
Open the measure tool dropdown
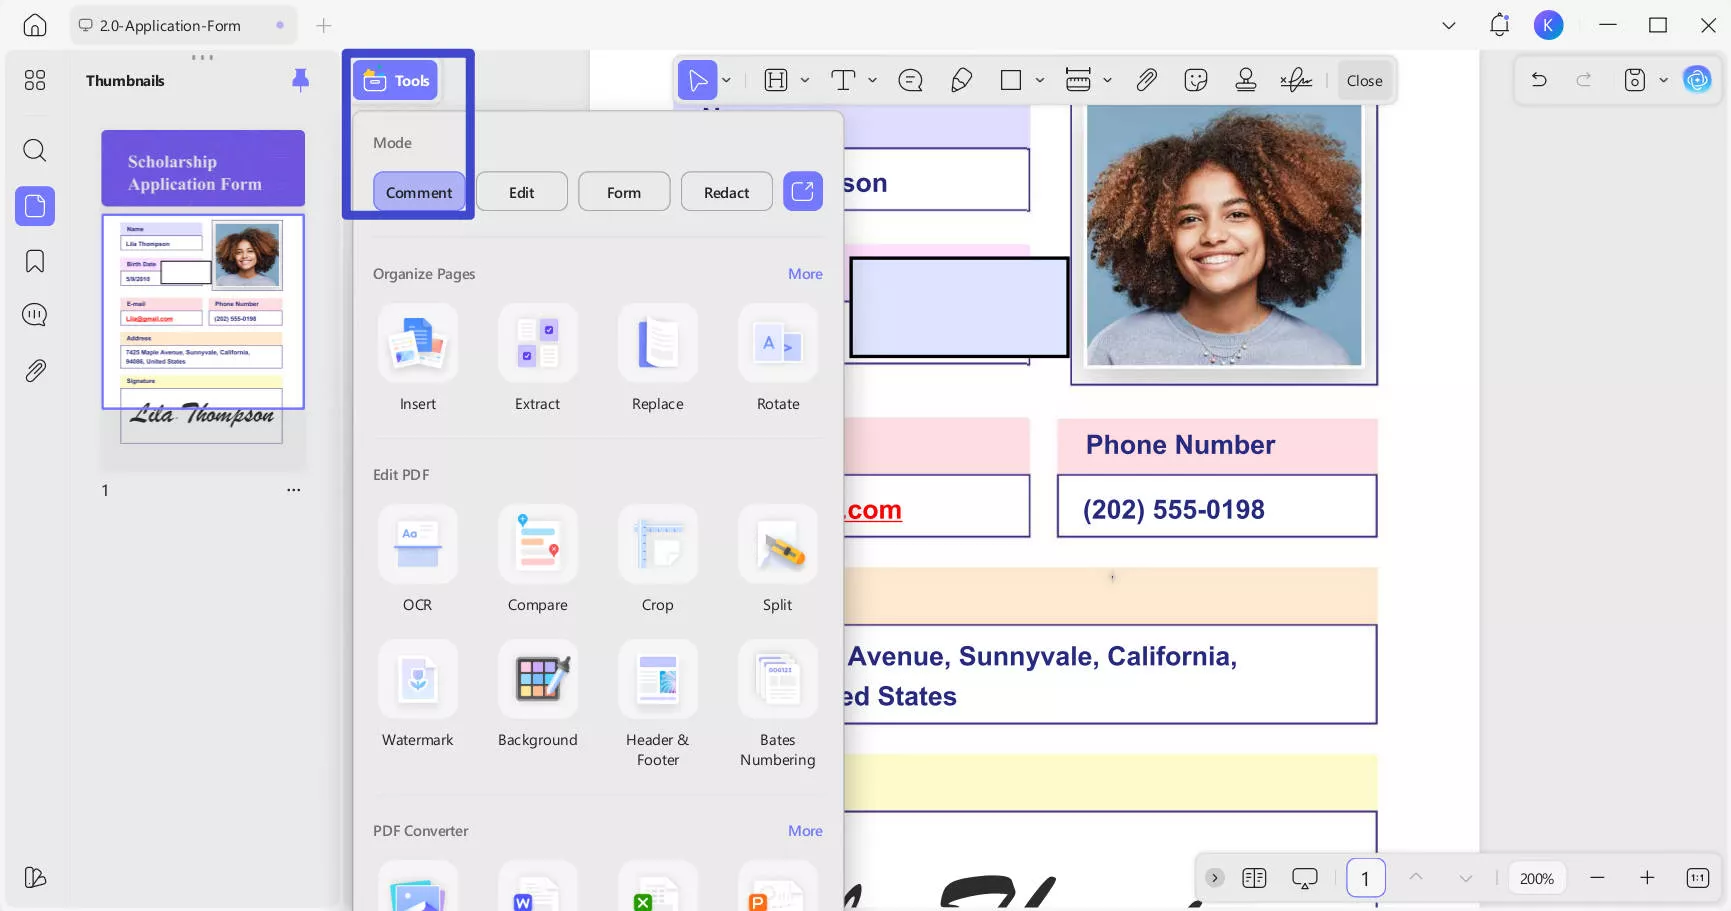[x=1107, y=80]
